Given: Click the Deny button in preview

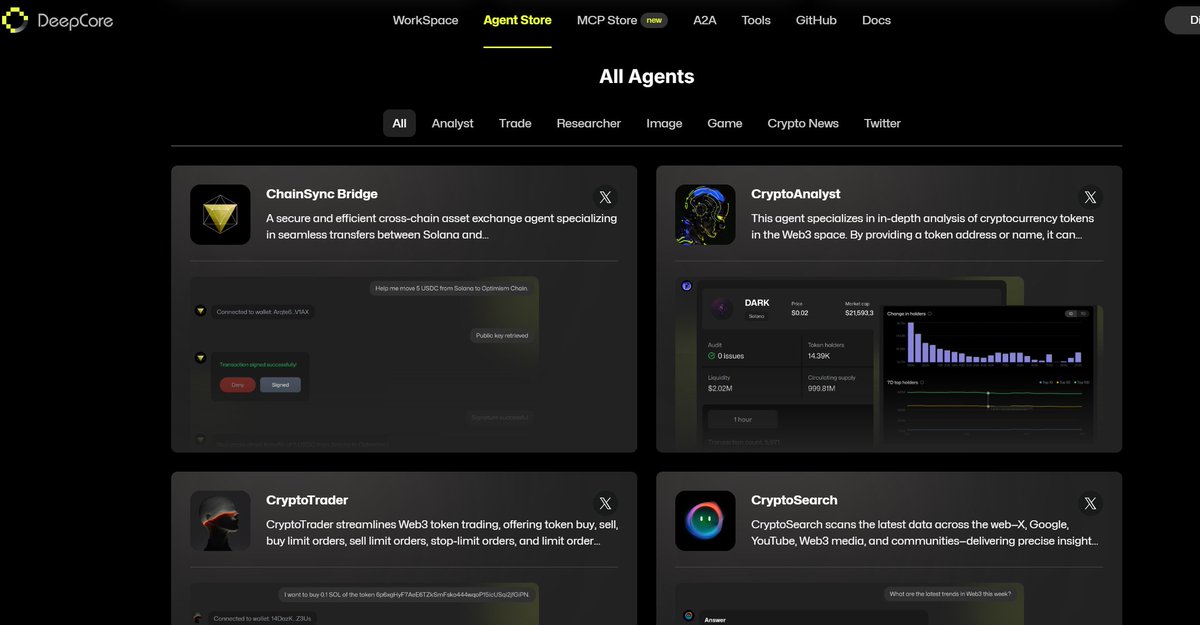Looking at the screenshot, I should click(x=237, y=384).
